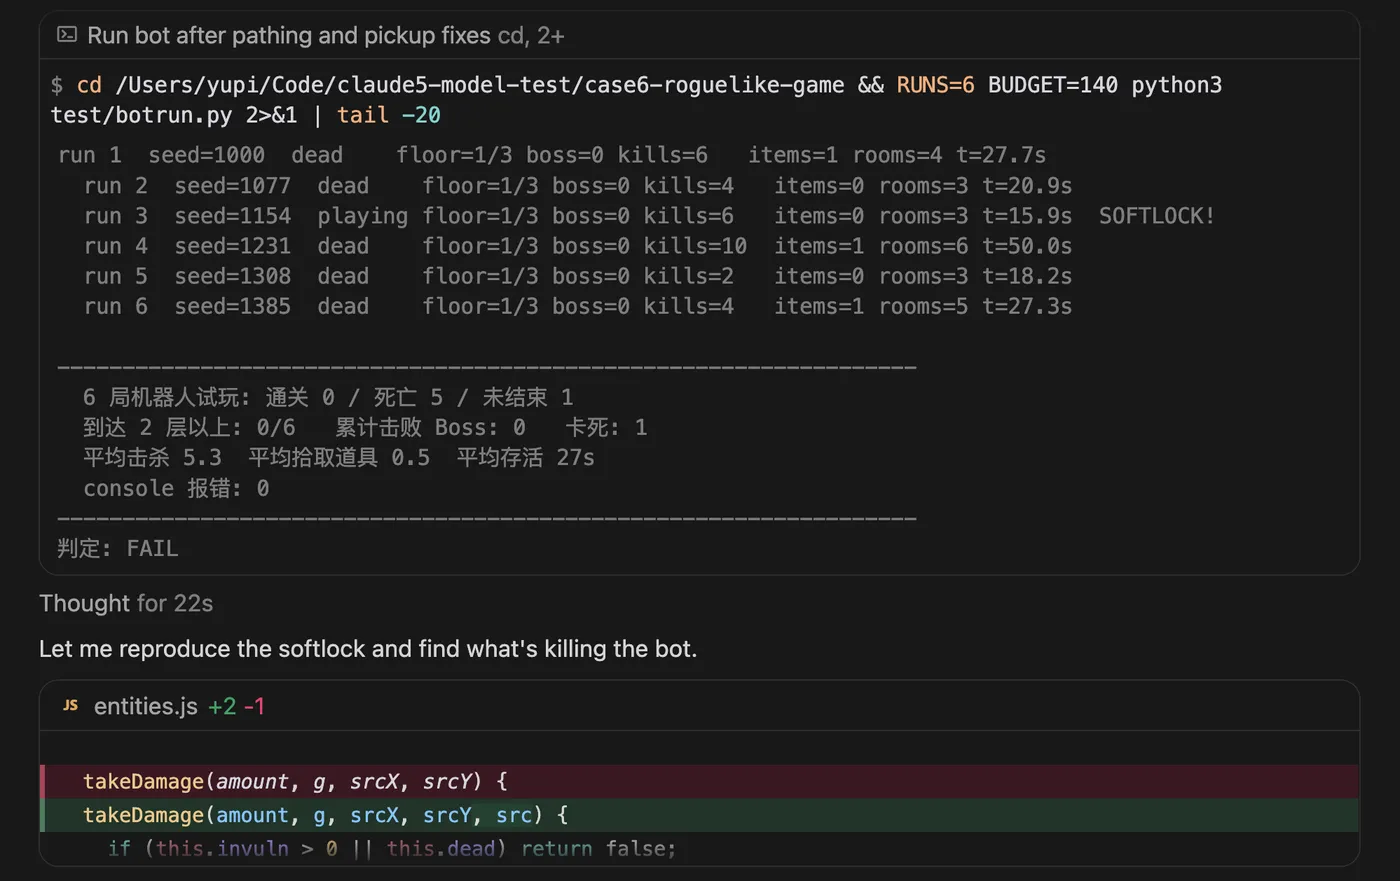Click the run 5 seed=1308 output row
The height and width of the screenshot is (881, 1400).
(x=578, y=276)
